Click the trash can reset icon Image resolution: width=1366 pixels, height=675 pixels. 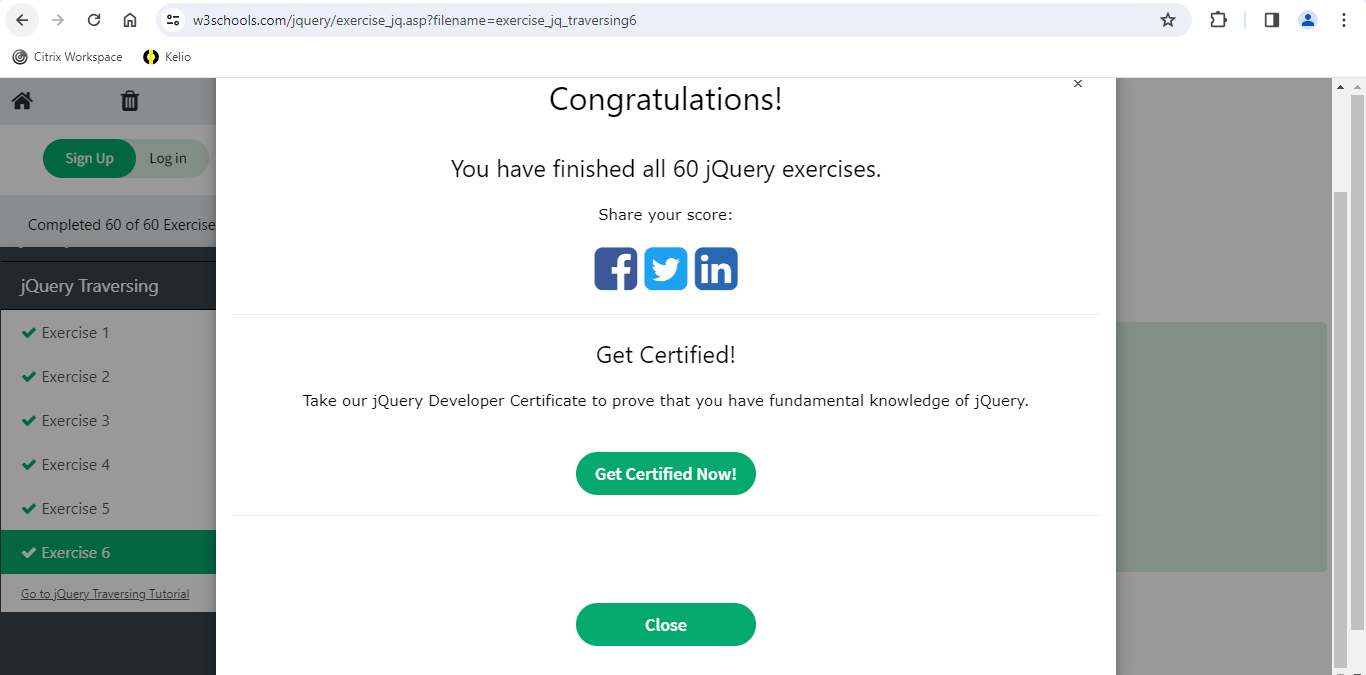pyautogui.click(x=130, y=101)
